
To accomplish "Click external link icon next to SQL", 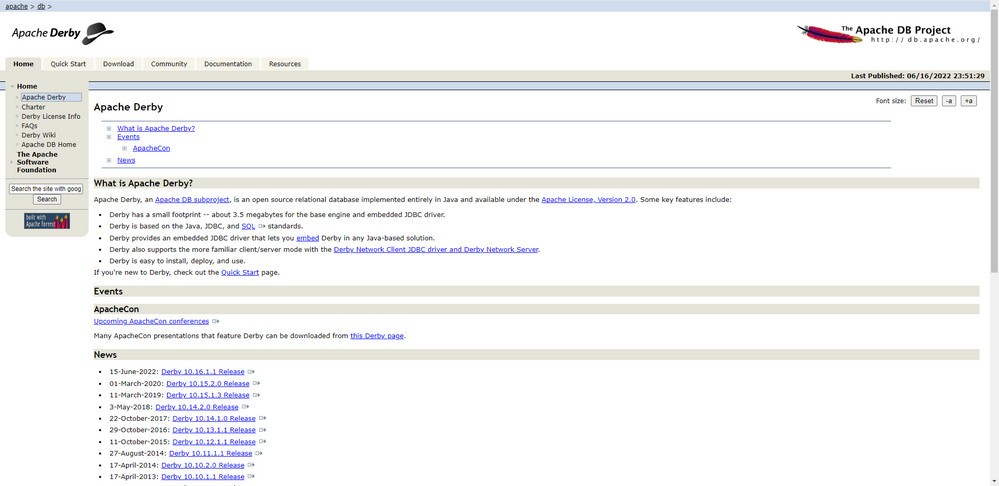I will [262, 226].
